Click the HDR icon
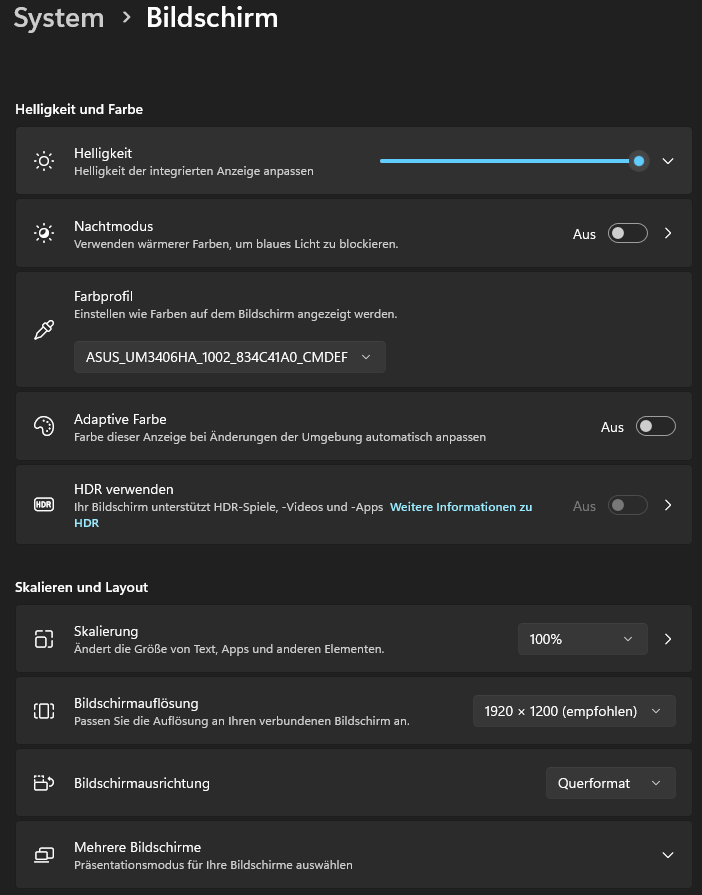 44,505
